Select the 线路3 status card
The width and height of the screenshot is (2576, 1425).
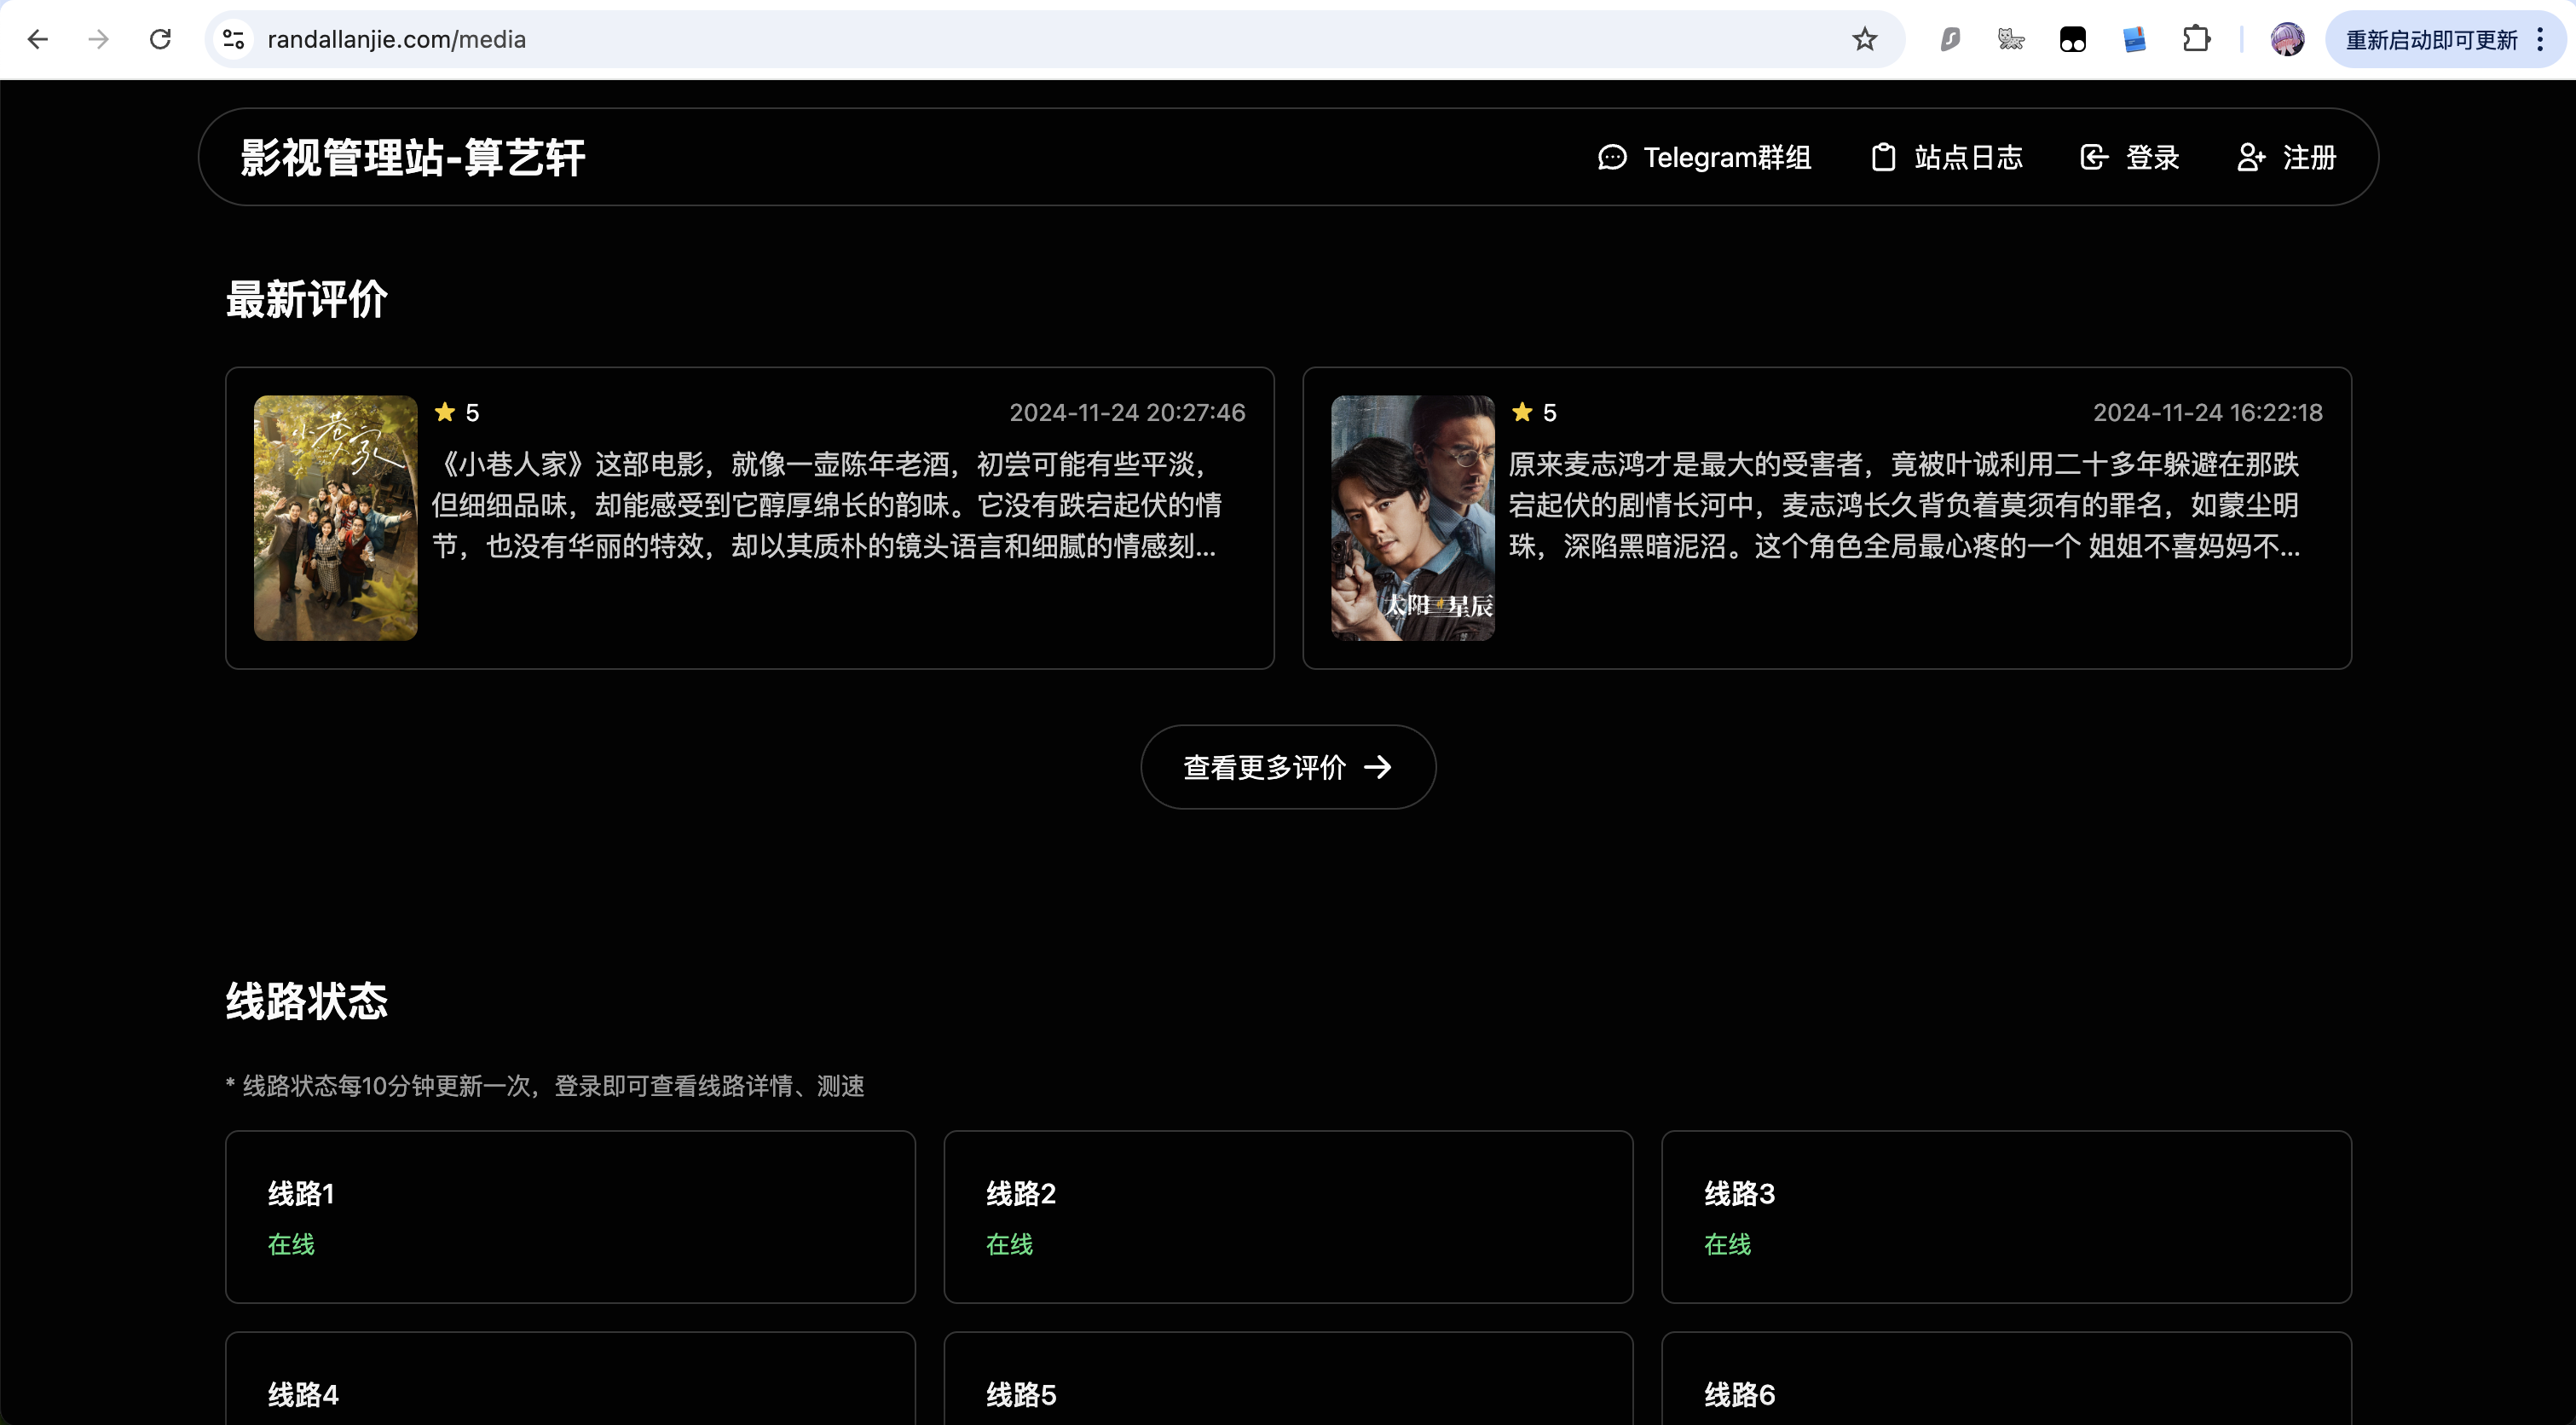[2005, 1216]
